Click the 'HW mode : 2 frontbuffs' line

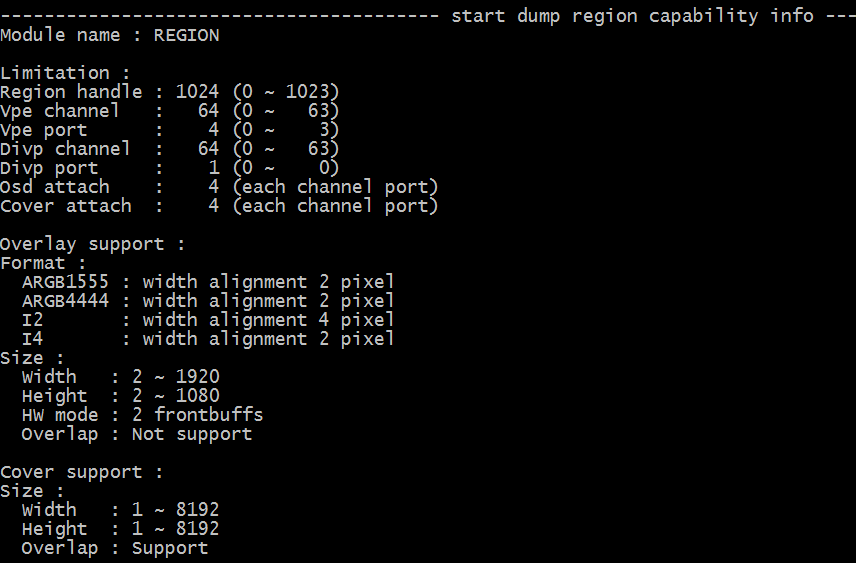142,415
